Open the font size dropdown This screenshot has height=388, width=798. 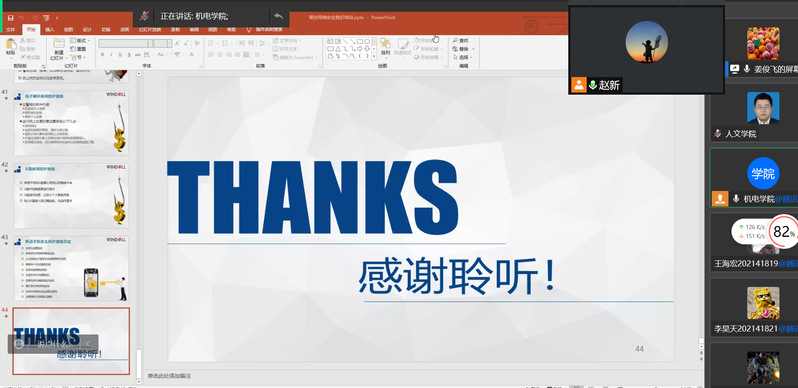[x=169, y=44]
